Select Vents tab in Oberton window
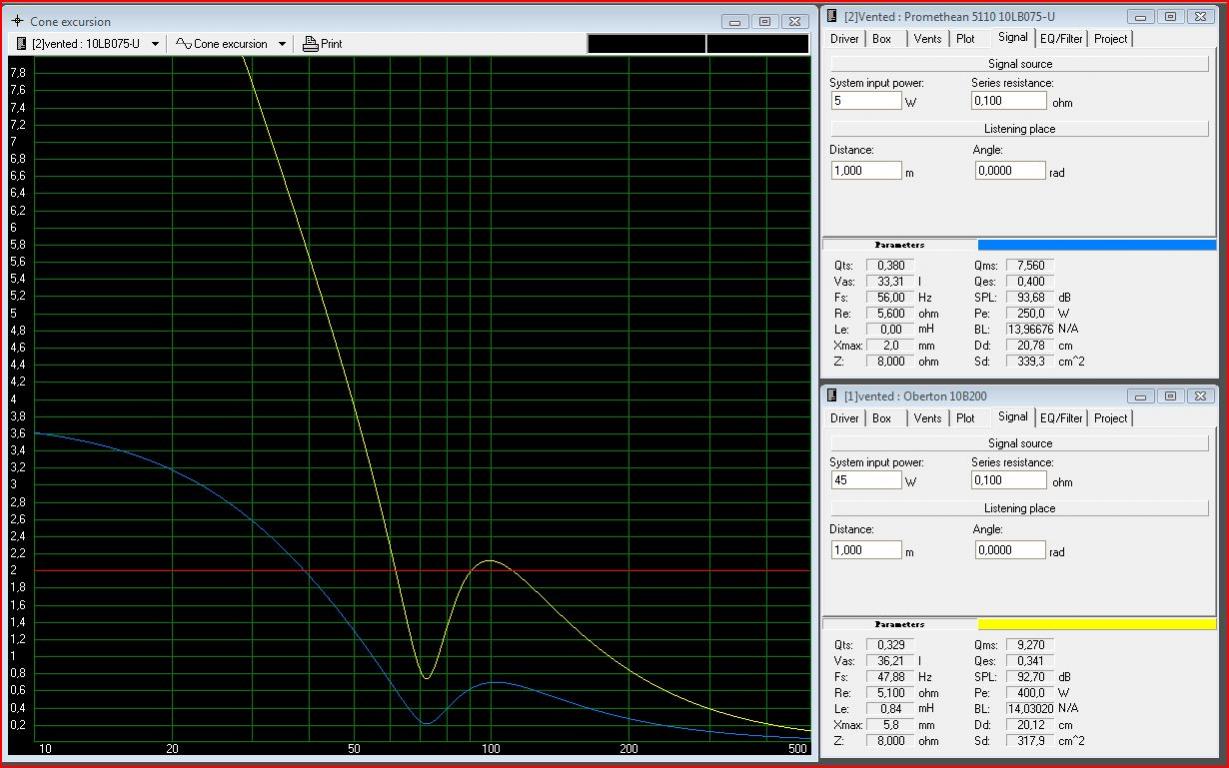The height and width of the screenshot is (768, 1229). click(927, 418)
